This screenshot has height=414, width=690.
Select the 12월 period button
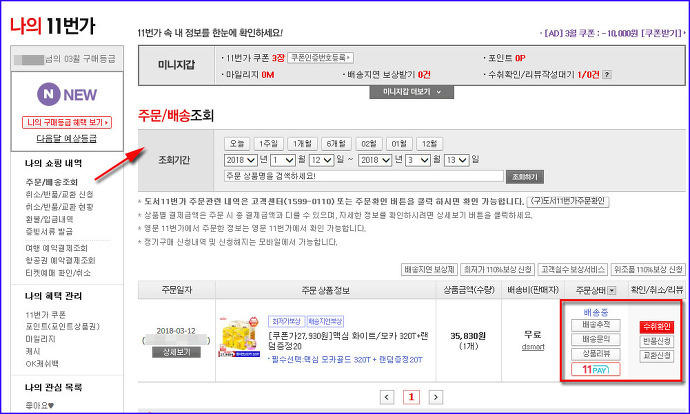(429, 144)
